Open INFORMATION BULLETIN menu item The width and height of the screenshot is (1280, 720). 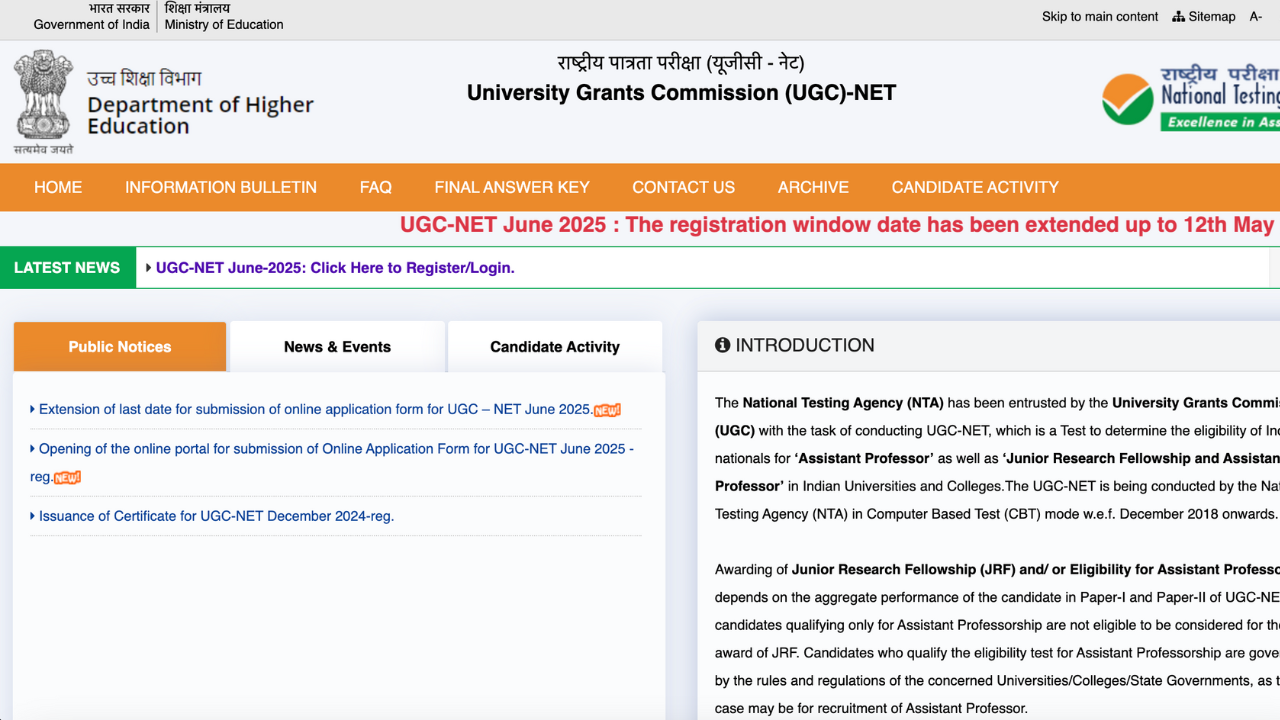(221, 187)
